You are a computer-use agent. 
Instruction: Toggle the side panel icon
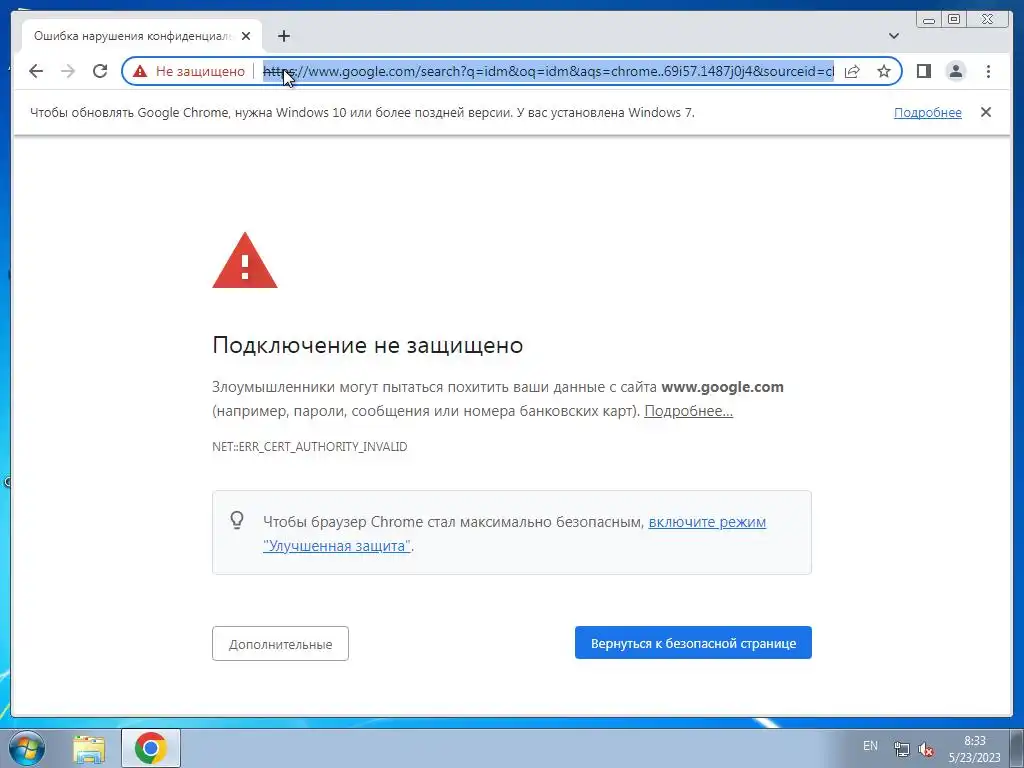(923, 71)
